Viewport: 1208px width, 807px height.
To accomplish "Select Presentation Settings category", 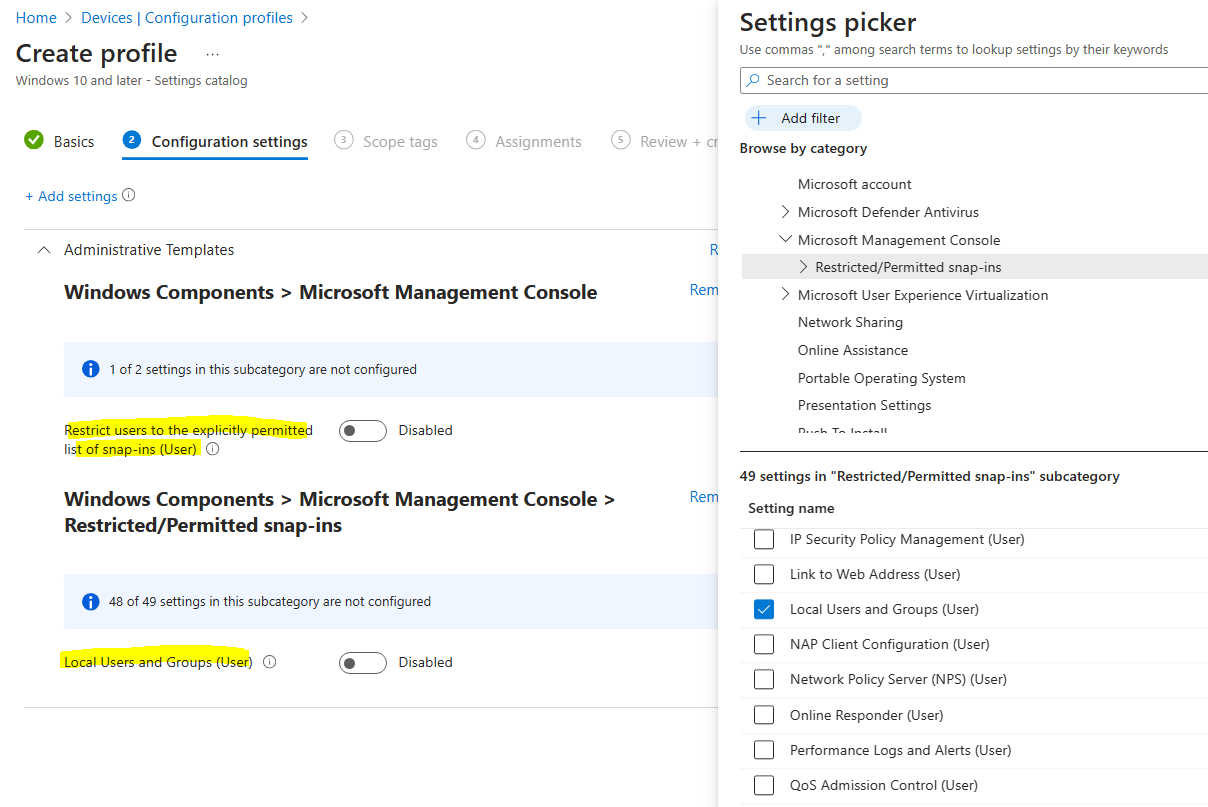I will [864, 405].
